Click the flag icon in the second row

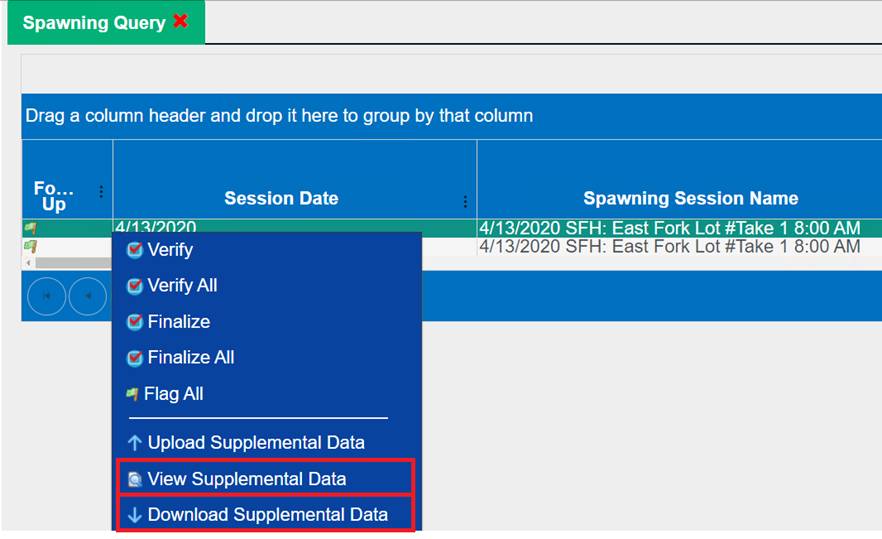(30, 246)
